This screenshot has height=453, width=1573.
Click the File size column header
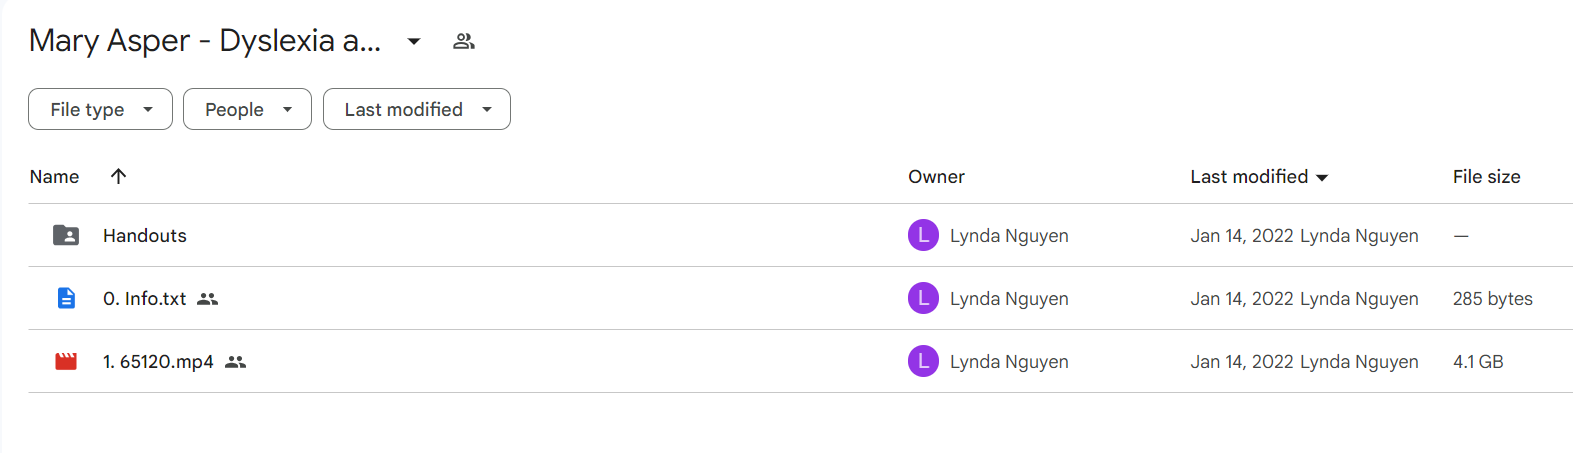(x=1486, y=177)
